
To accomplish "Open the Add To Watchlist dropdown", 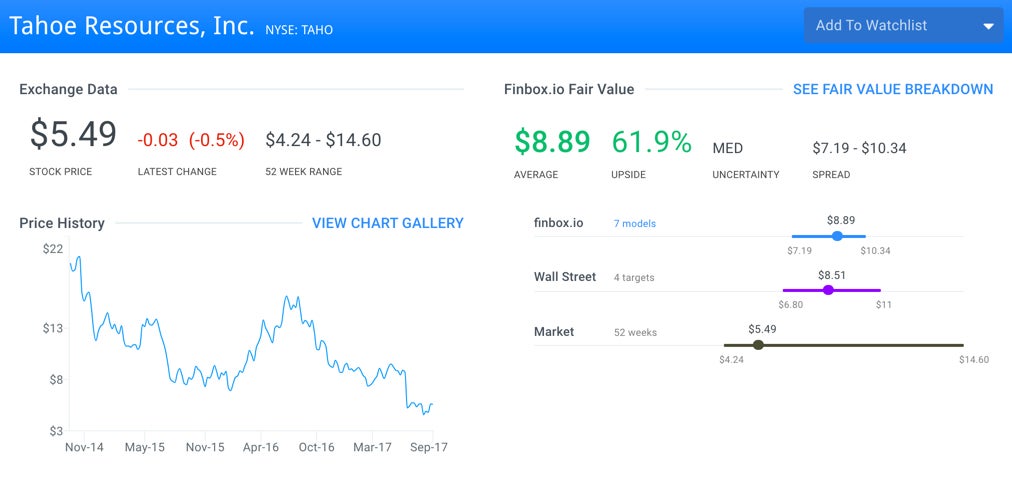I will pyautogui.click(x=888, y=26).
